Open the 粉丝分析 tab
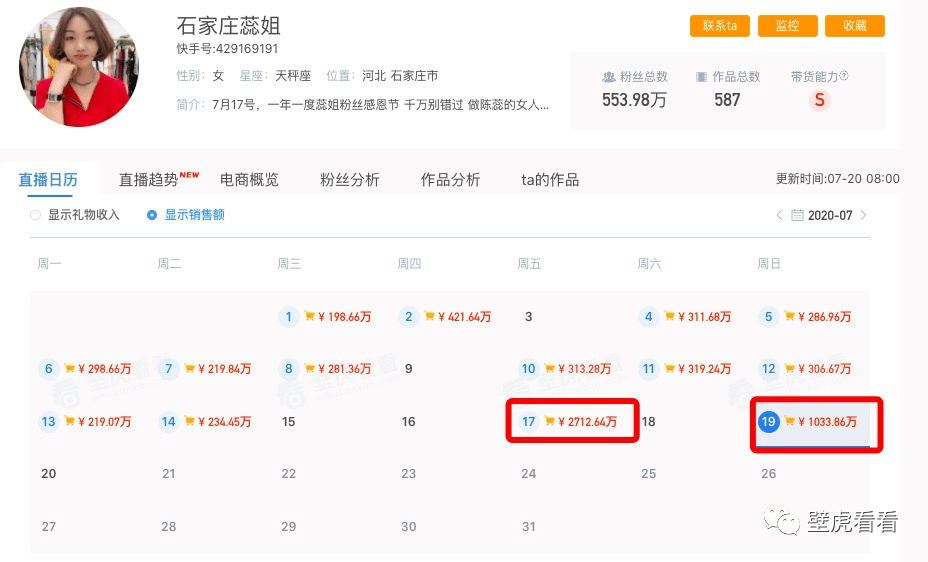Viewport: 928px width, 562px height. pyautogui.click(x=349, y=180)
